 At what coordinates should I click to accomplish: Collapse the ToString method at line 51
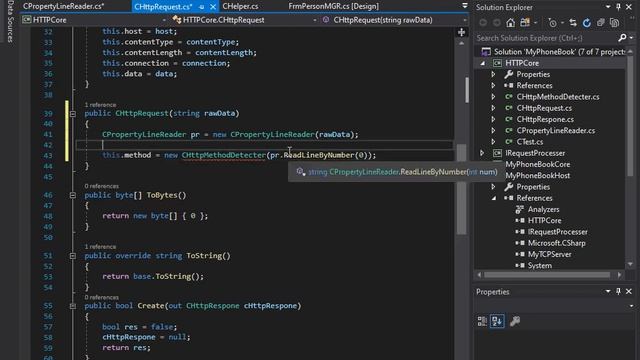(x=73, y=256)
